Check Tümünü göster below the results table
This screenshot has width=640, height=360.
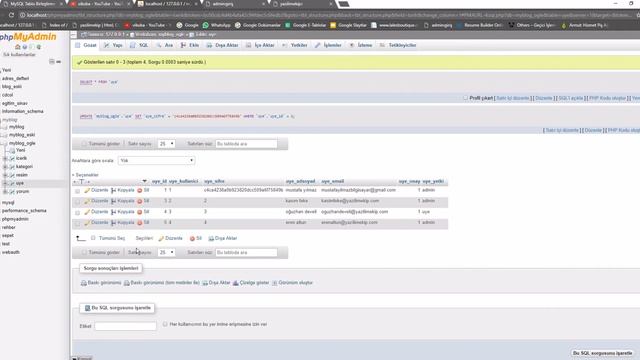pos(84,252)
